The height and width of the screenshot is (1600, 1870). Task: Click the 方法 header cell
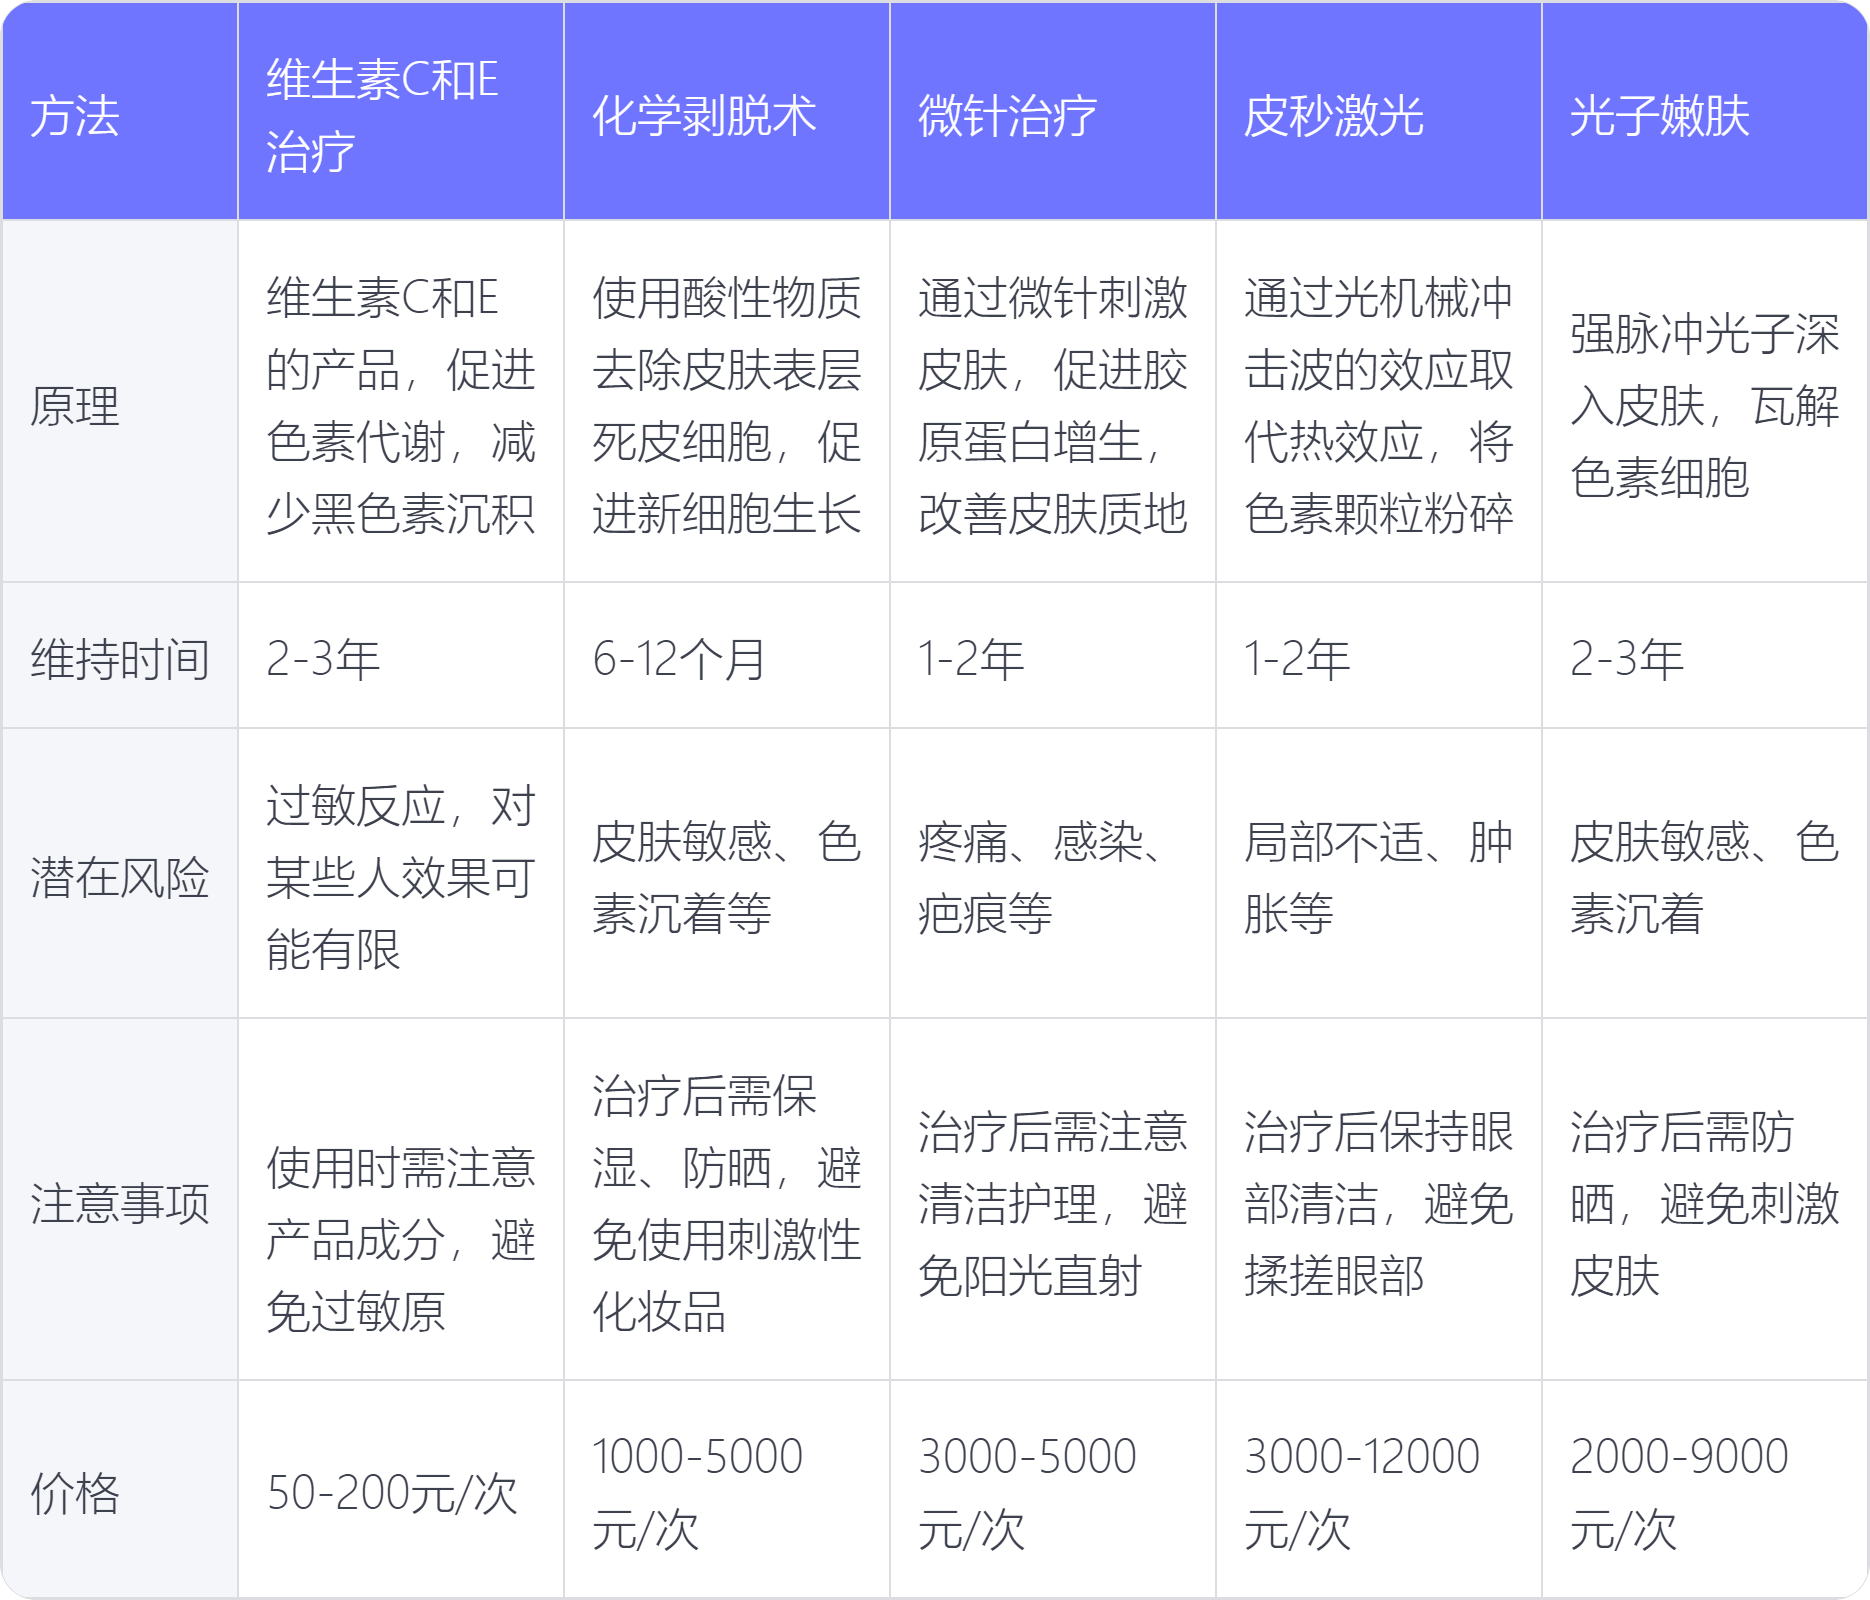tap(75, 116)
